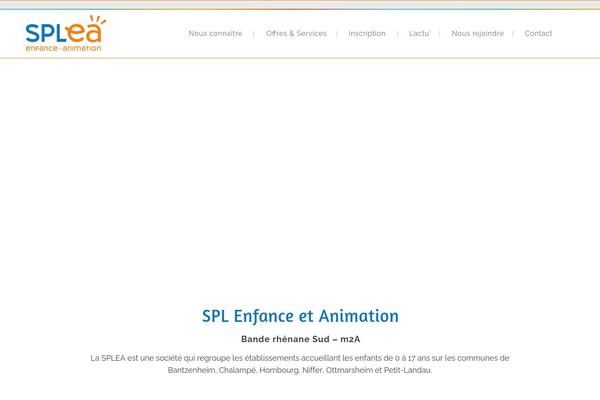The image size is (600, 400).
Task: Click the paragraph starting La SPLEA est une société
Action: [300, 364]
